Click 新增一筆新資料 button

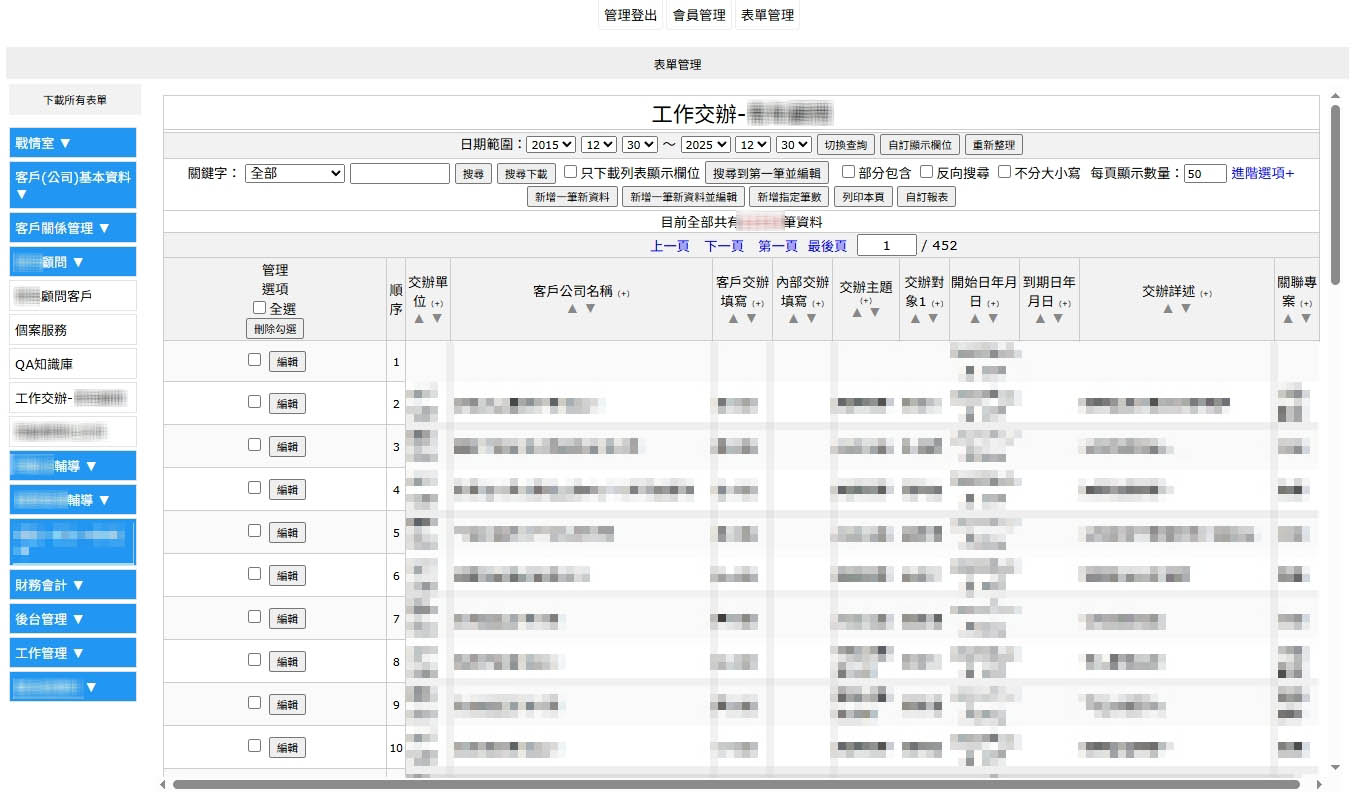point(572,197)
